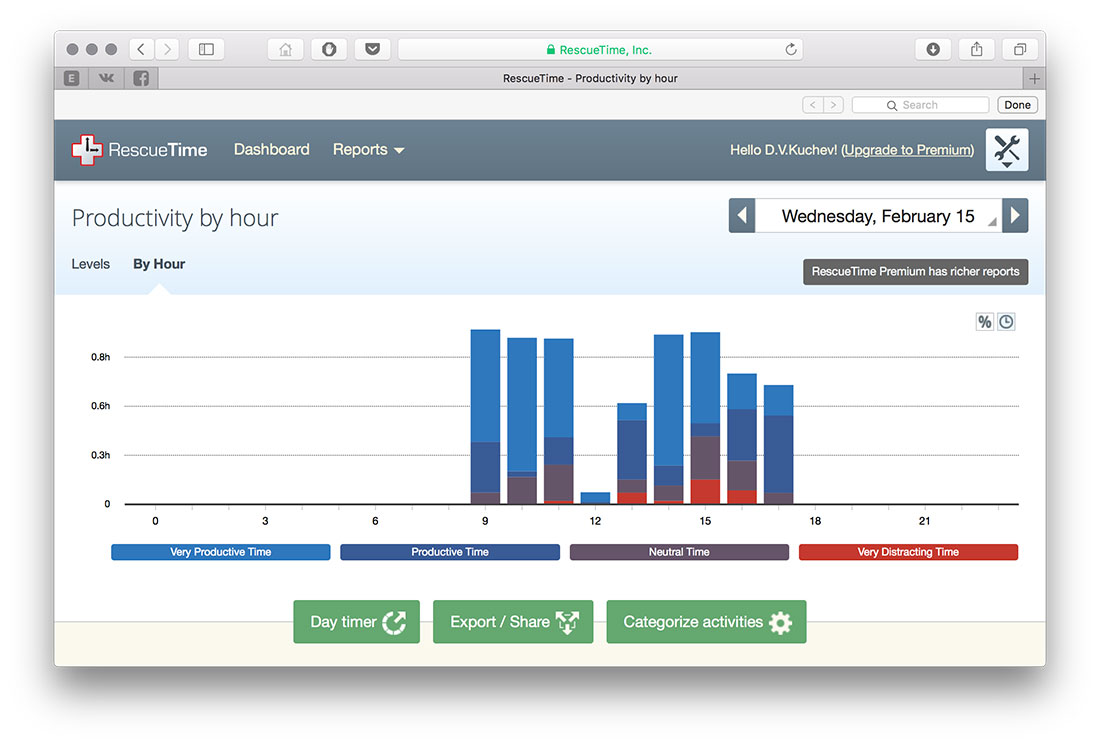Open Export / Share options
Image resolution: width=1100 pixels, height=744 pixels.
513,622
